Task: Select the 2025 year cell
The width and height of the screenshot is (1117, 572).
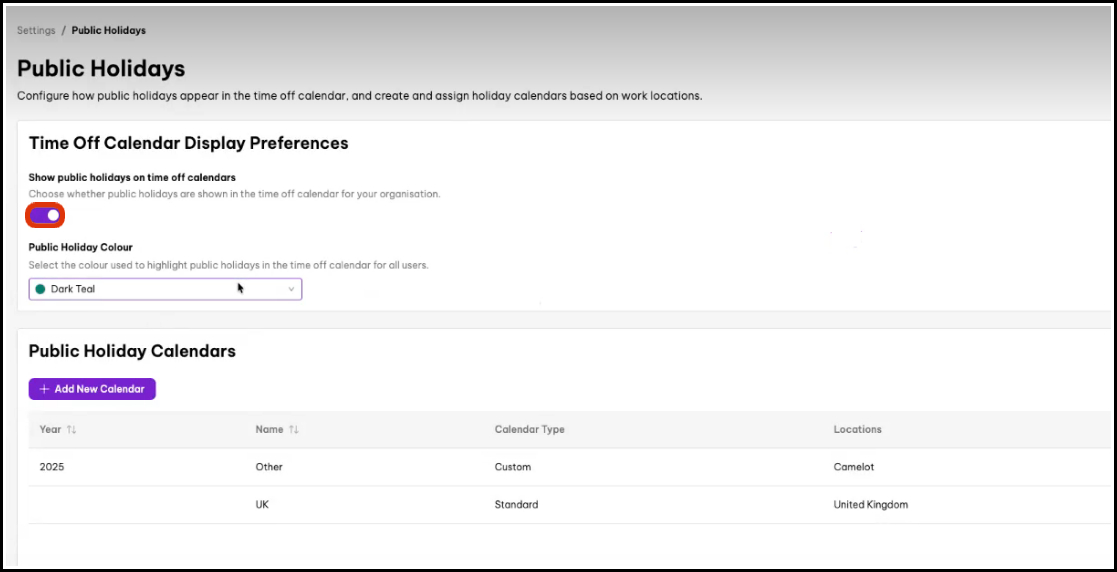Action: click(51, 467)
